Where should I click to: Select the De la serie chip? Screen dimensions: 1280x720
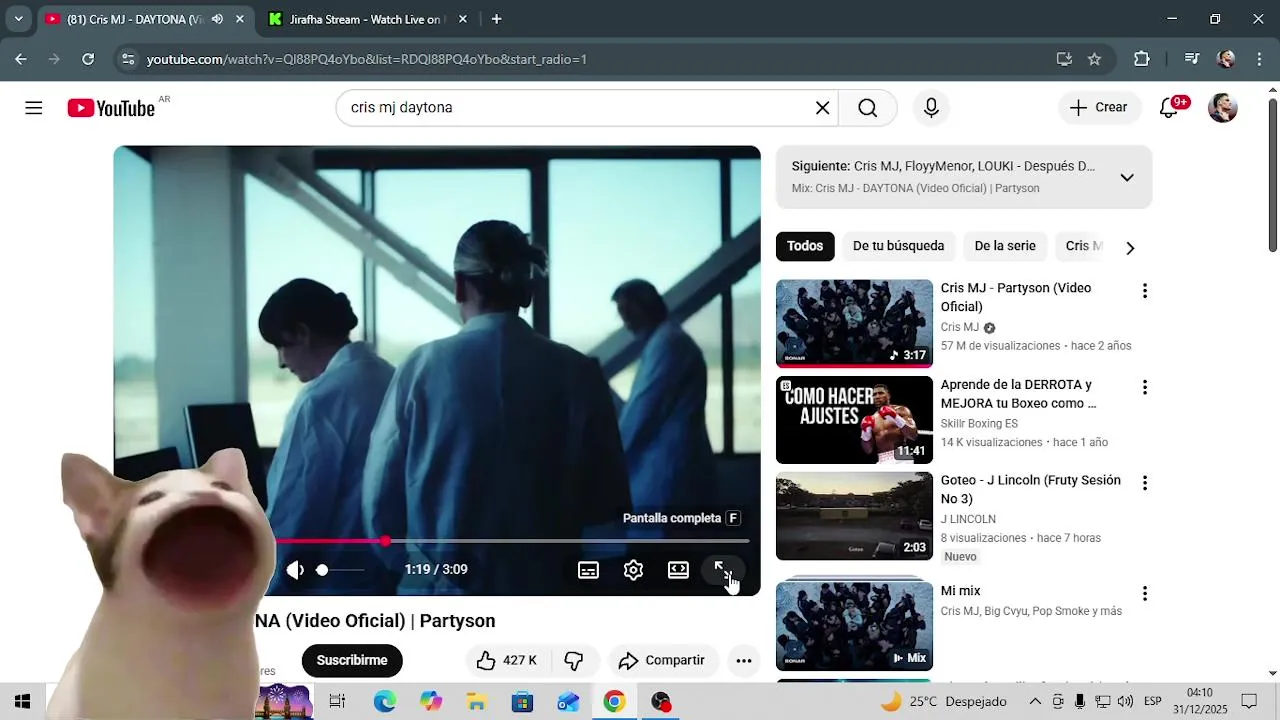click(x=1005, y=246)
